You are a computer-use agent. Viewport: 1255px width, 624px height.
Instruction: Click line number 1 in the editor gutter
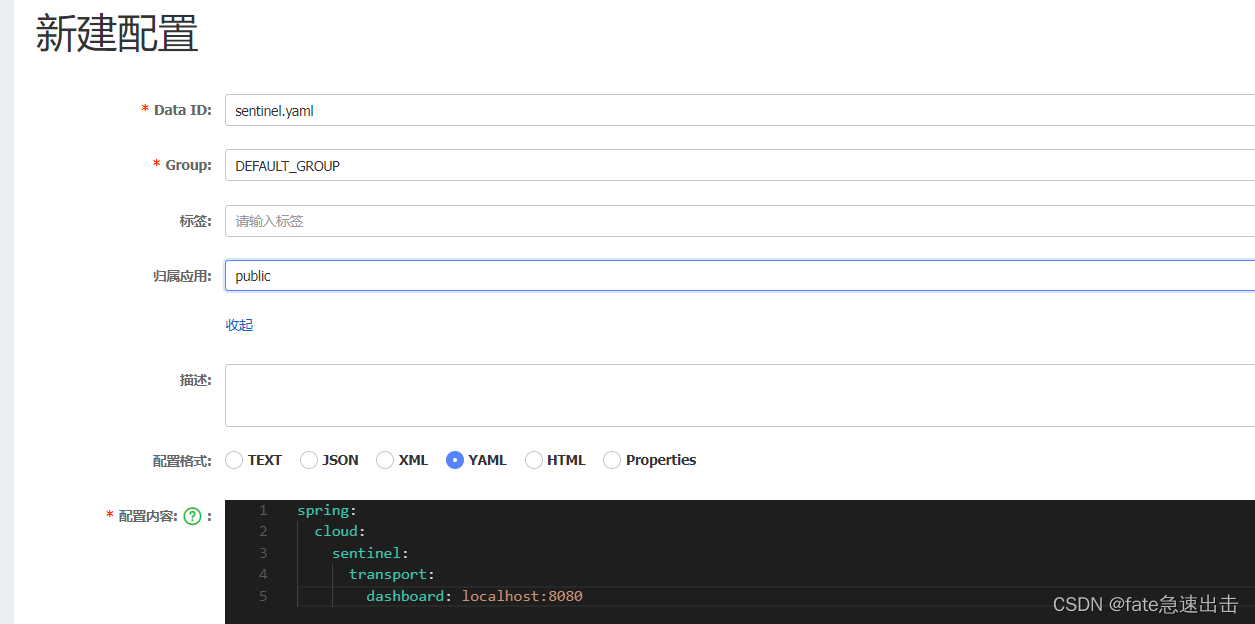coord(263,510)
